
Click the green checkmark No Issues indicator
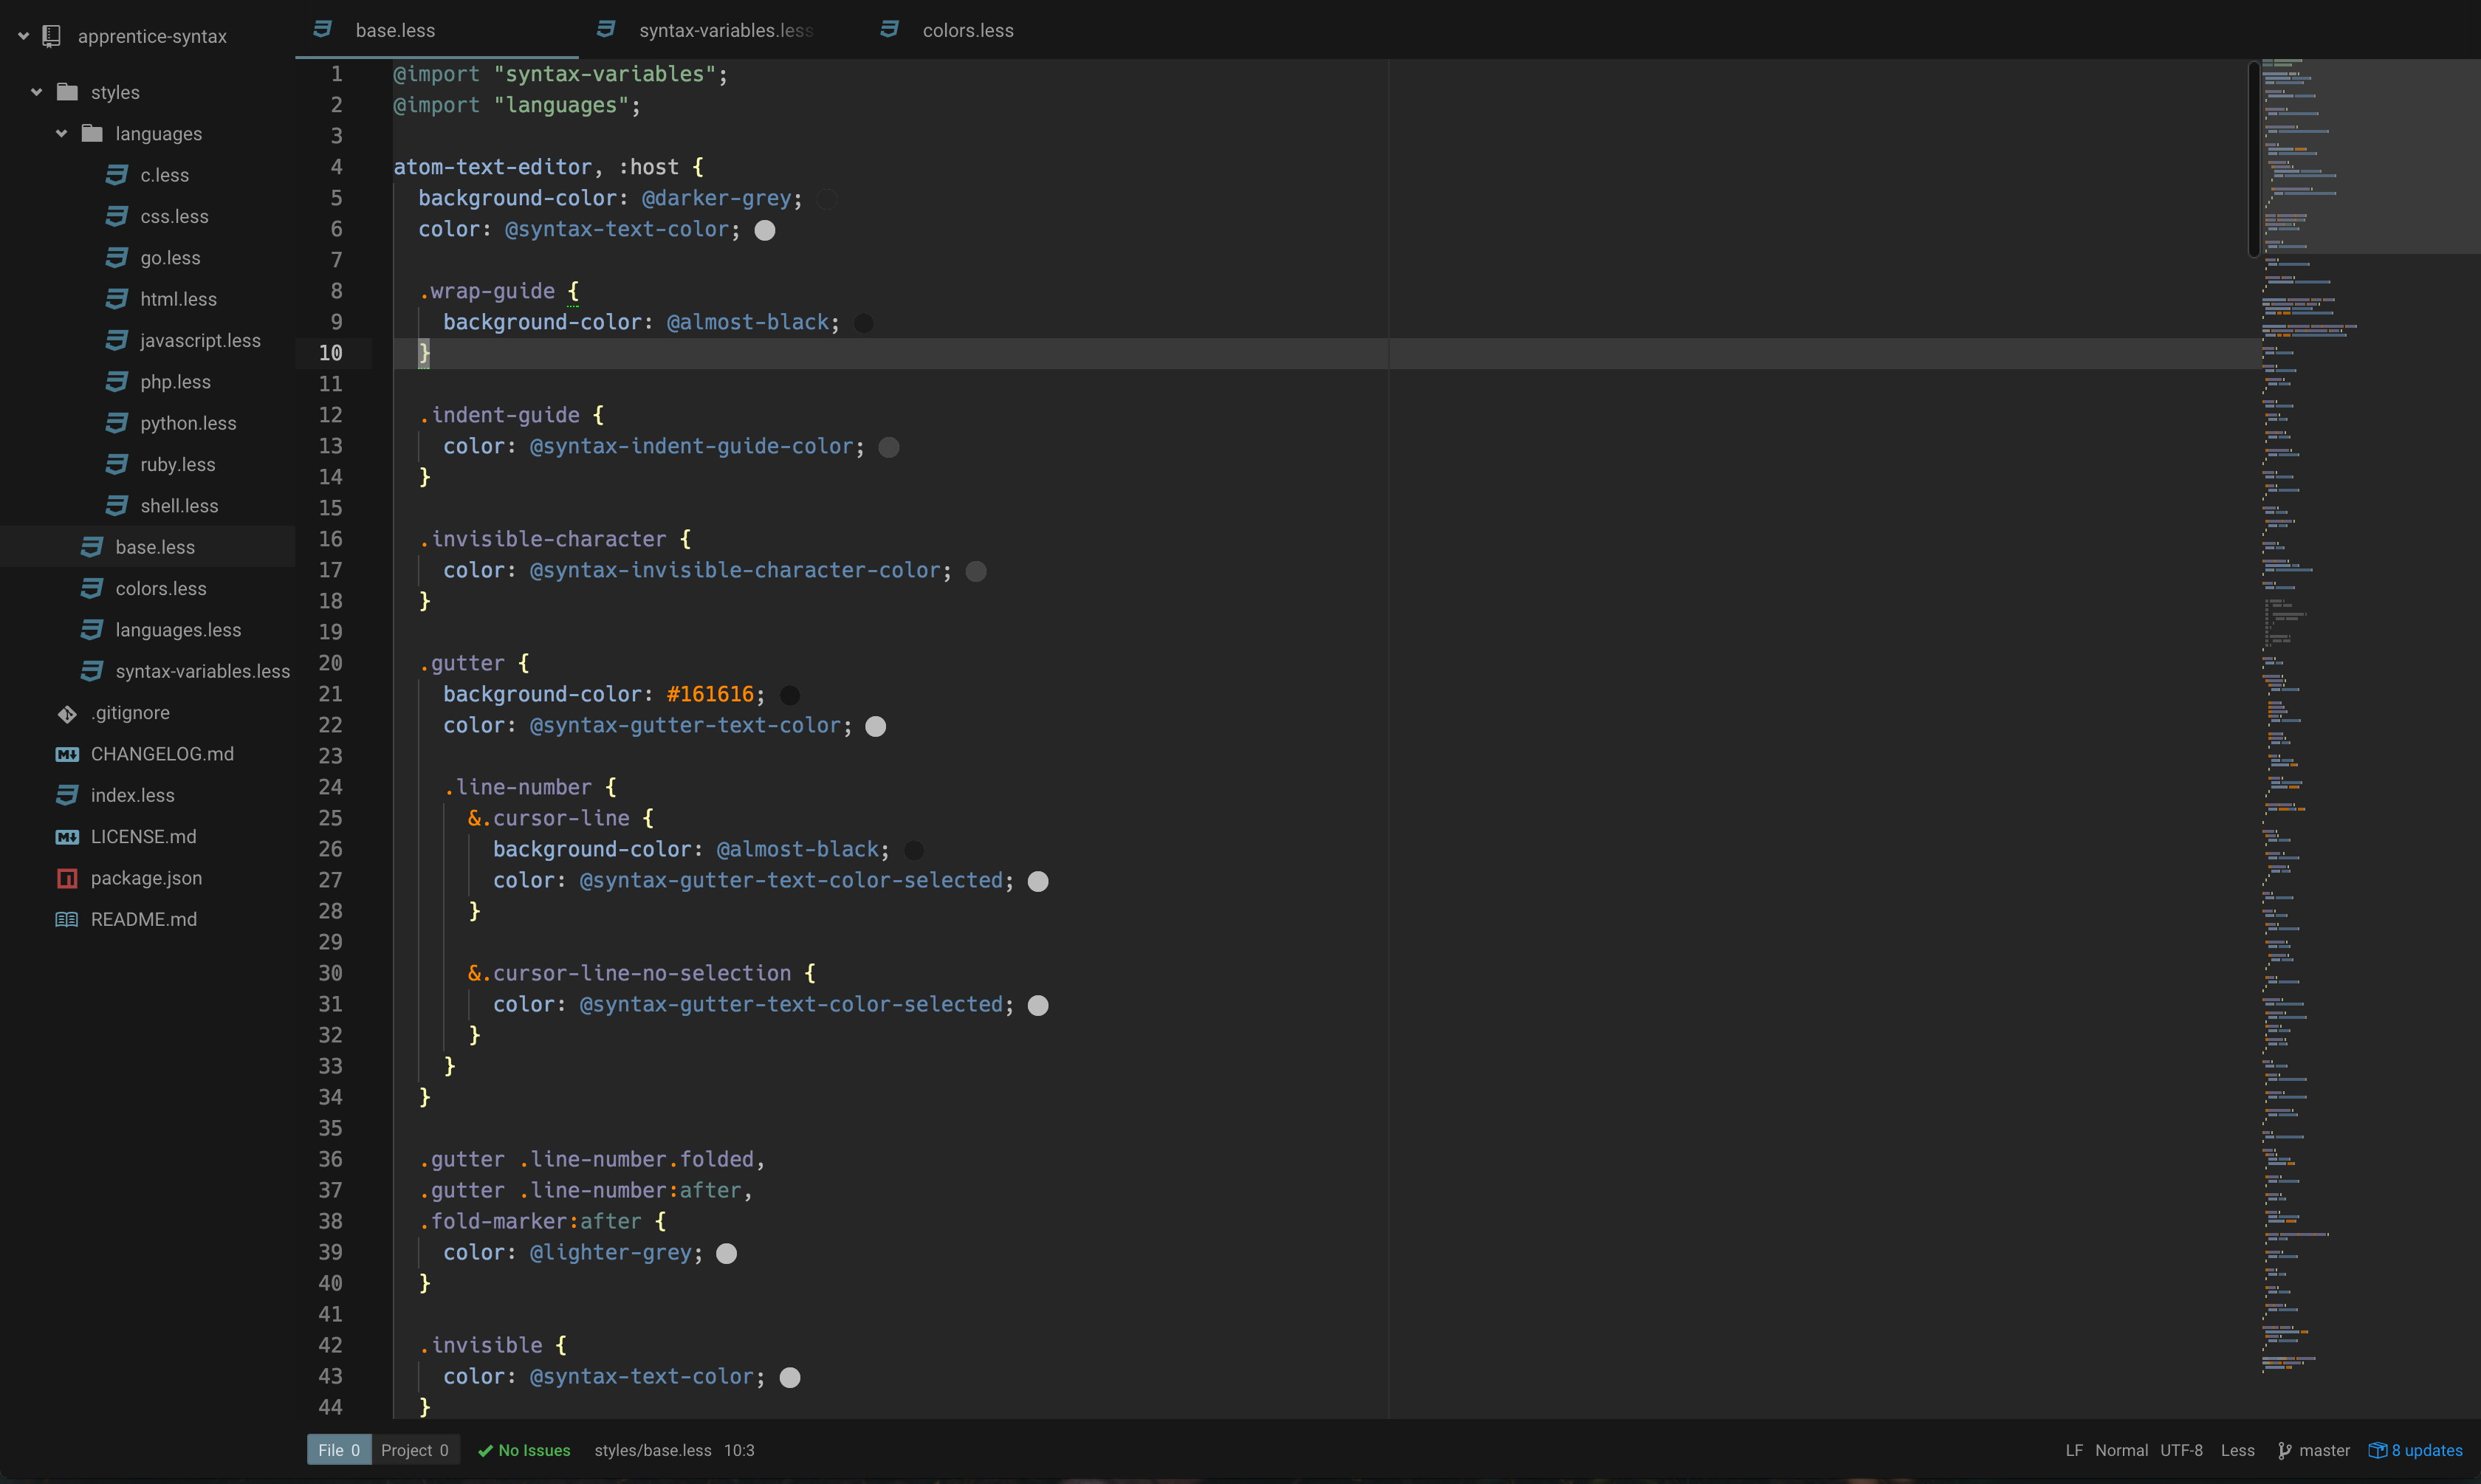pos(523,1451)
